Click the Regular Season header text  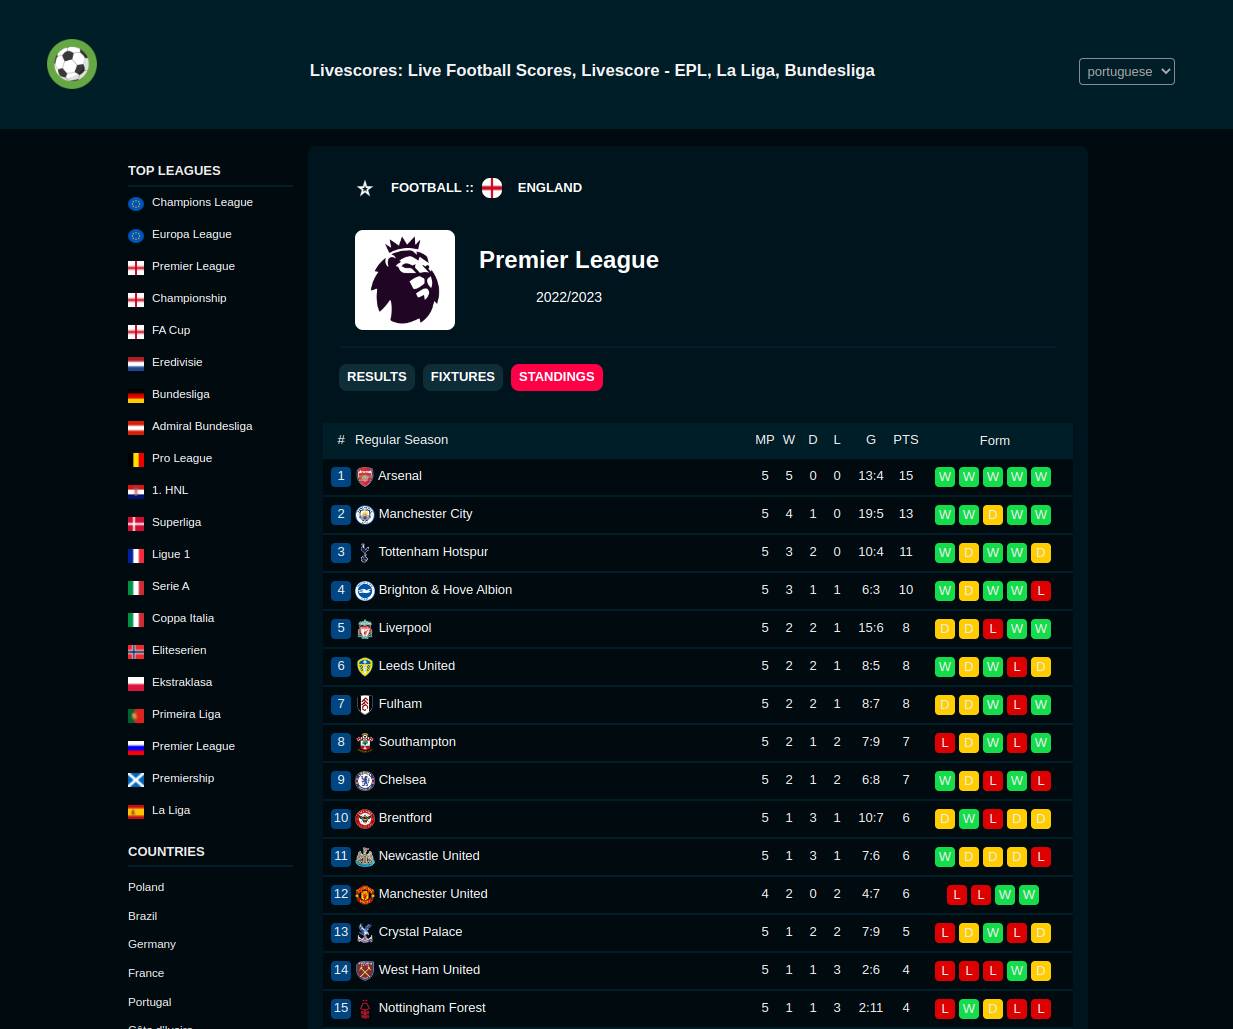tap(401, 440)
